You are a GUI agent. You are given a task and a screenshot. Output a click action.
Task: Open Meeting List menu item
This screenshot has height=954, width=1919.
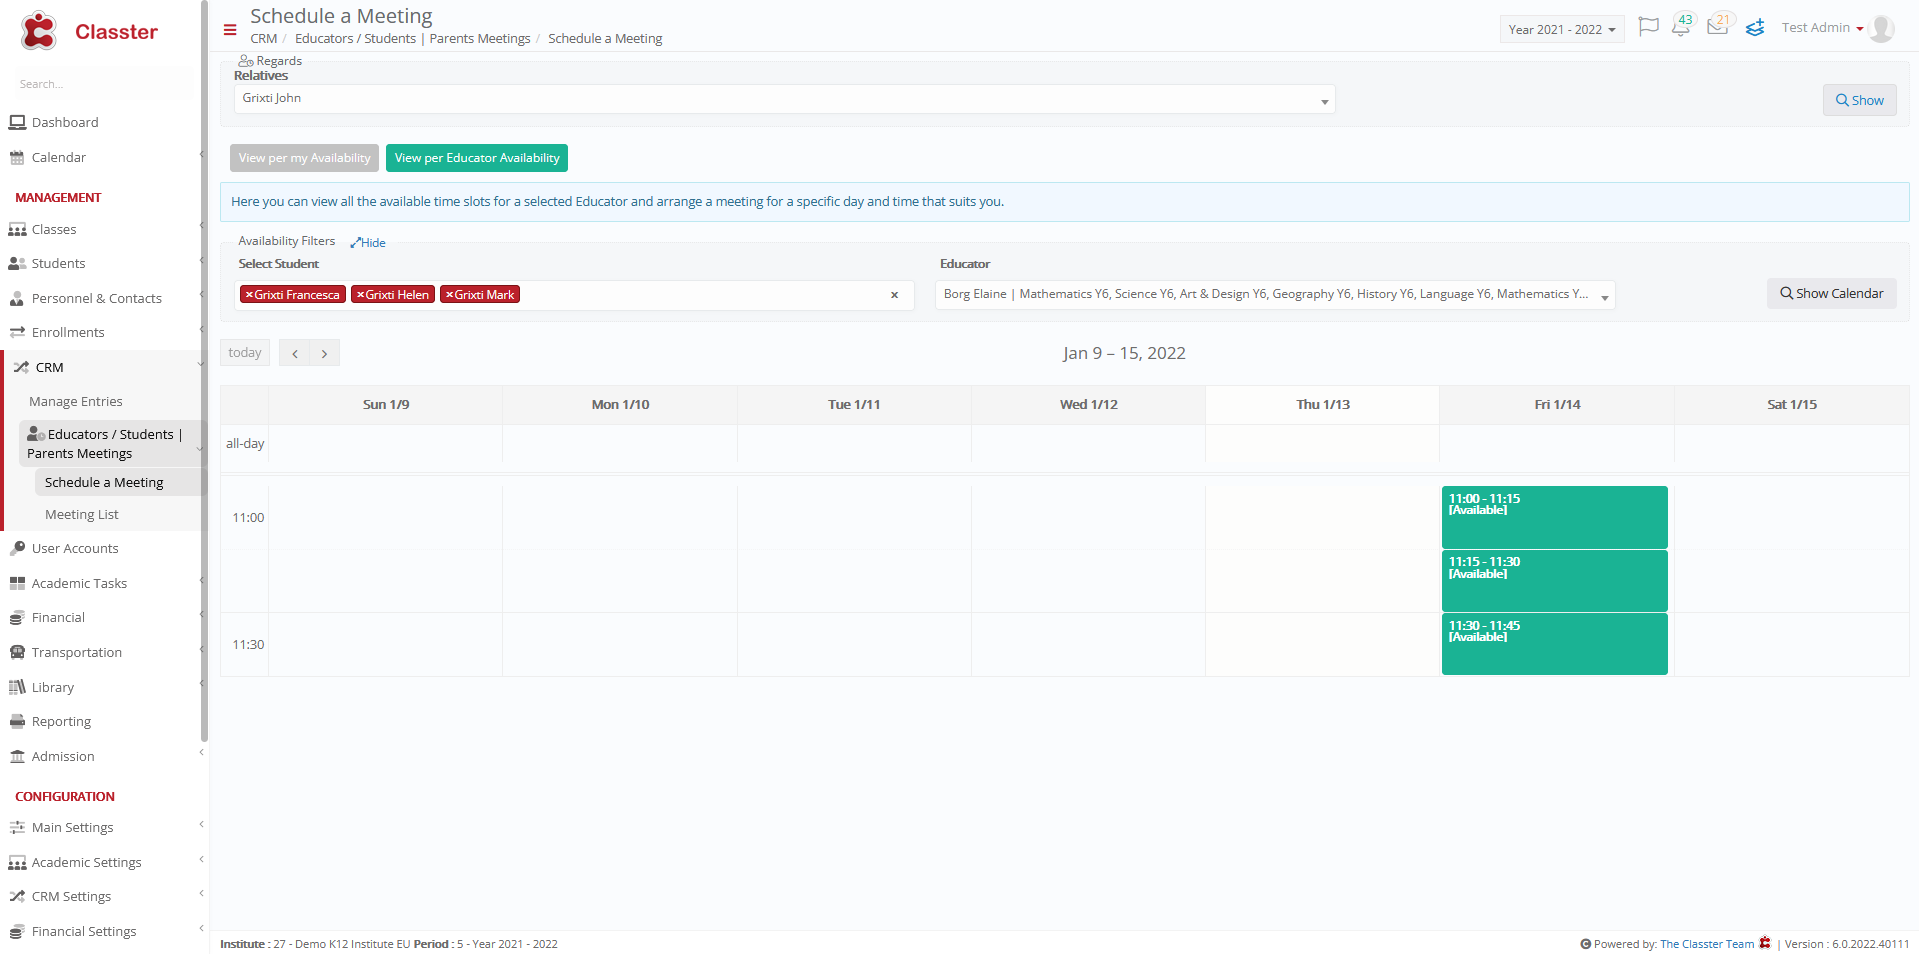82,514
